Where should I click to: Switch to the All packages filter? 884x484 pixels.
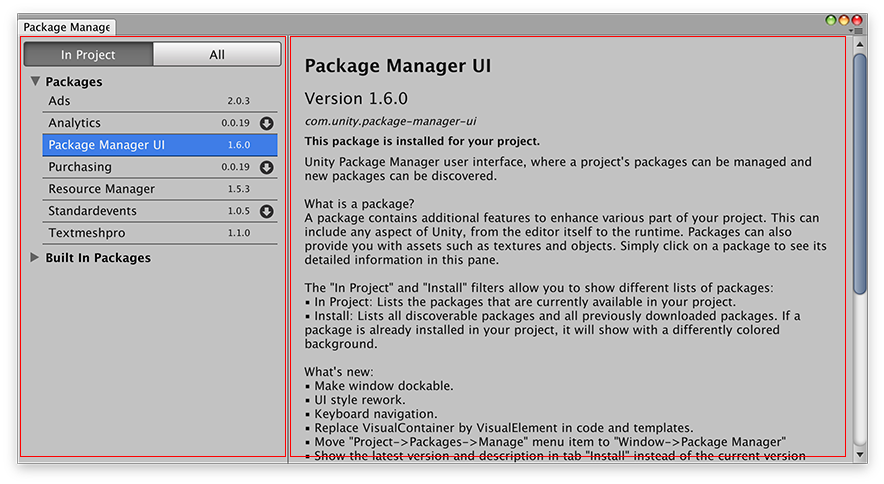217,55
